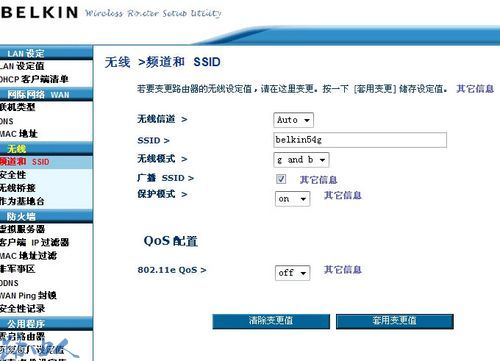Open the 保护模式 on dropdown

tap(292, 199)
